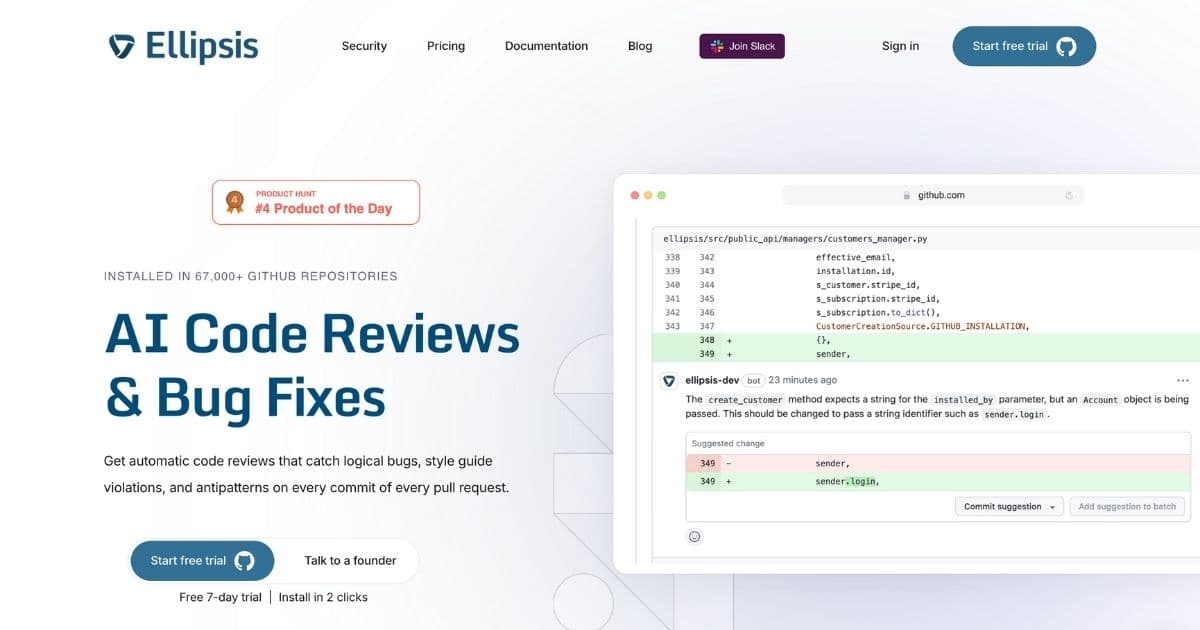The height and width of the screenshot is (630, 1200).
Task: Click the Commit suggestion button
Action: click(x=1003, y=506)
